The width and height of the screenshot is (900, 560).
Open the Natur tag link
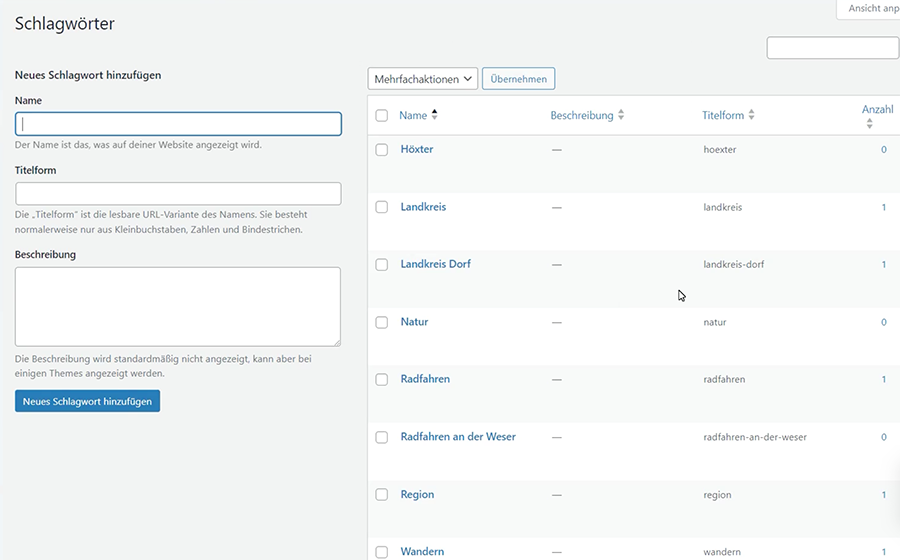414,322
